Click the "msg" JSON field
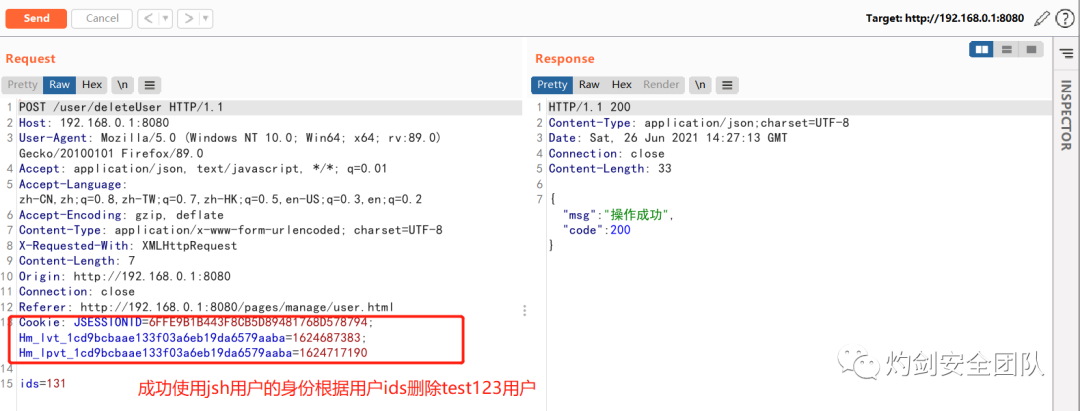This screenshot has height=411, width=1080. tap(618, 215)
